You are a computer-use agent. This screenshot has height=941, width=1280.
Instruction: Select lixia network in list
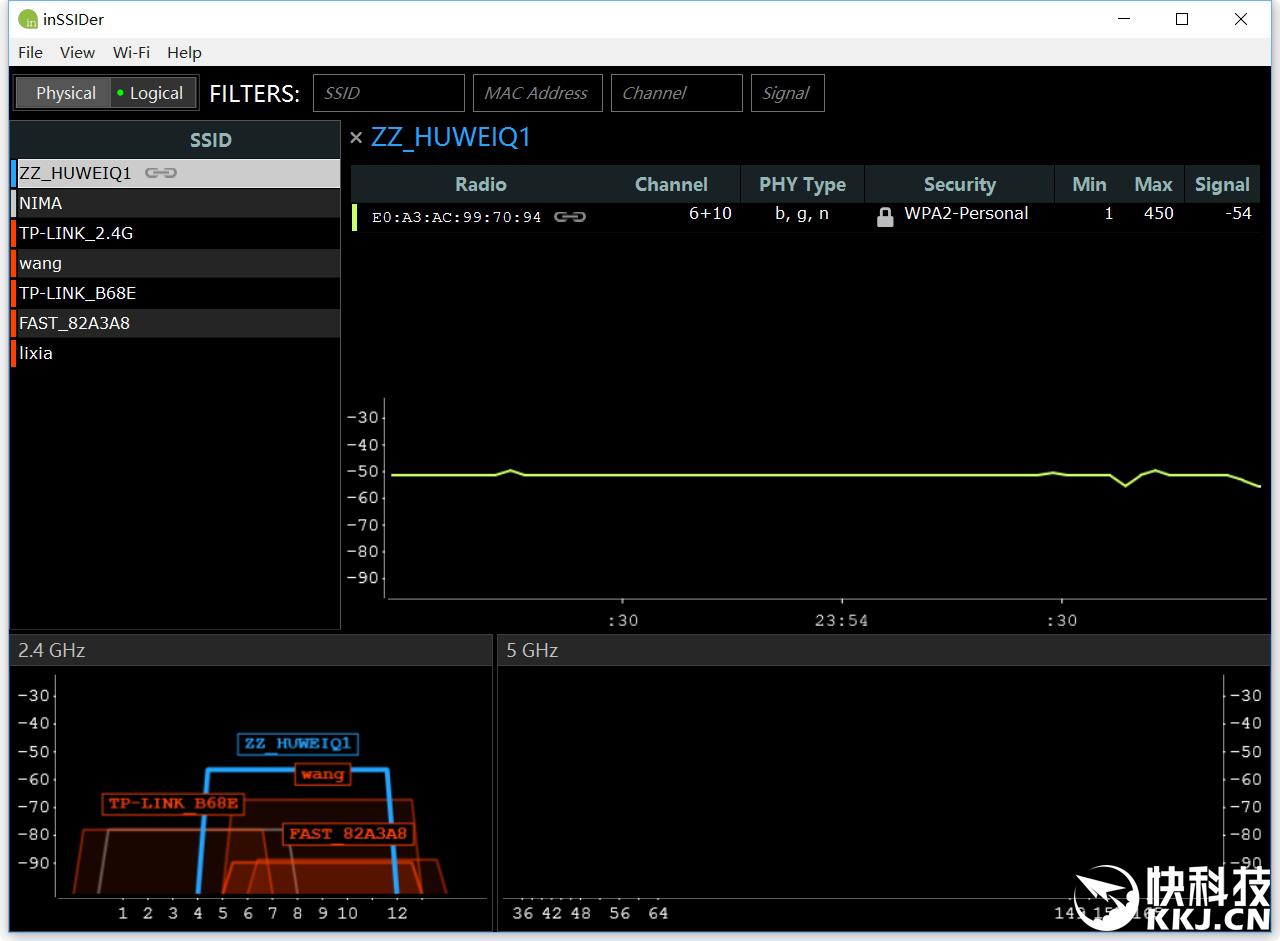point(176,353)
